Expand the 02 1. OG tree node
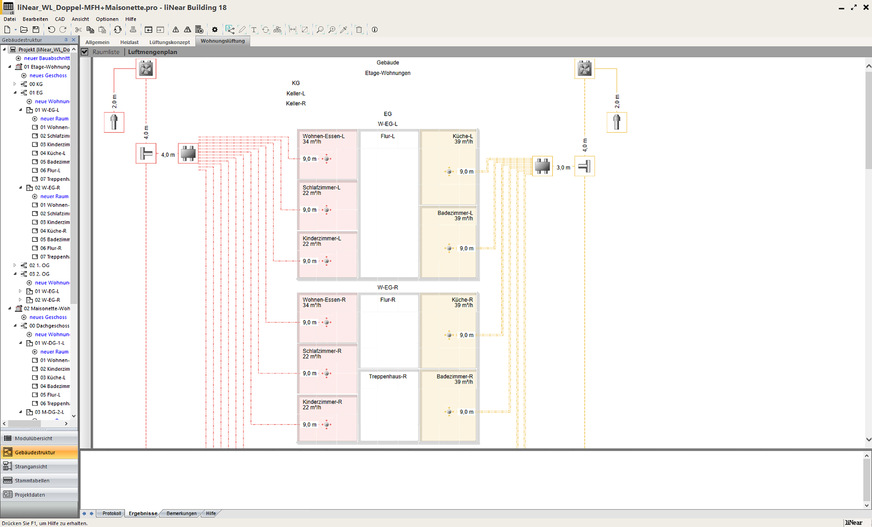Image resolution: width=872 pixels, height=527 pixels. pyautogui.click(x=15, y=265)
